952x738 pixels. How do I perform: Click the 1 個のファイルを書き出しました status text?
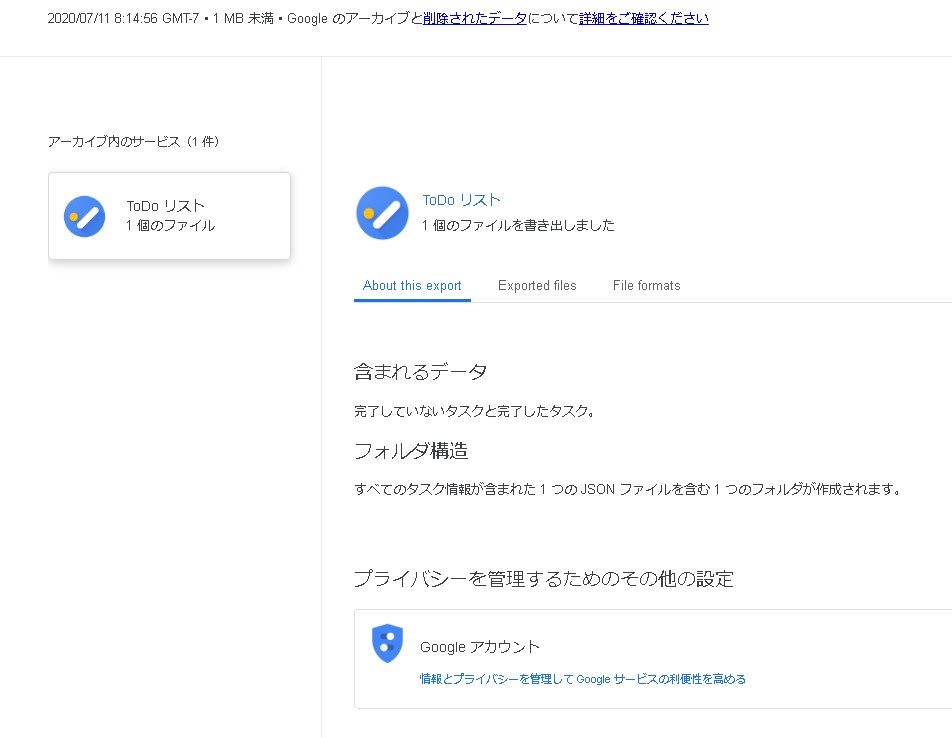point(518,225)
